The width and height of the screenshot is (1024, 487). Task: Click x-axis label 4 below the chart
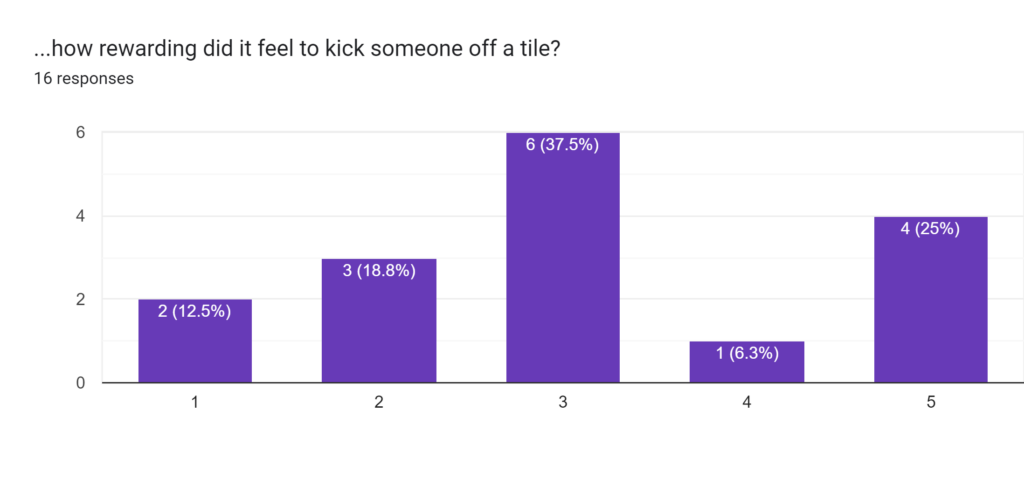coord(747,401)
